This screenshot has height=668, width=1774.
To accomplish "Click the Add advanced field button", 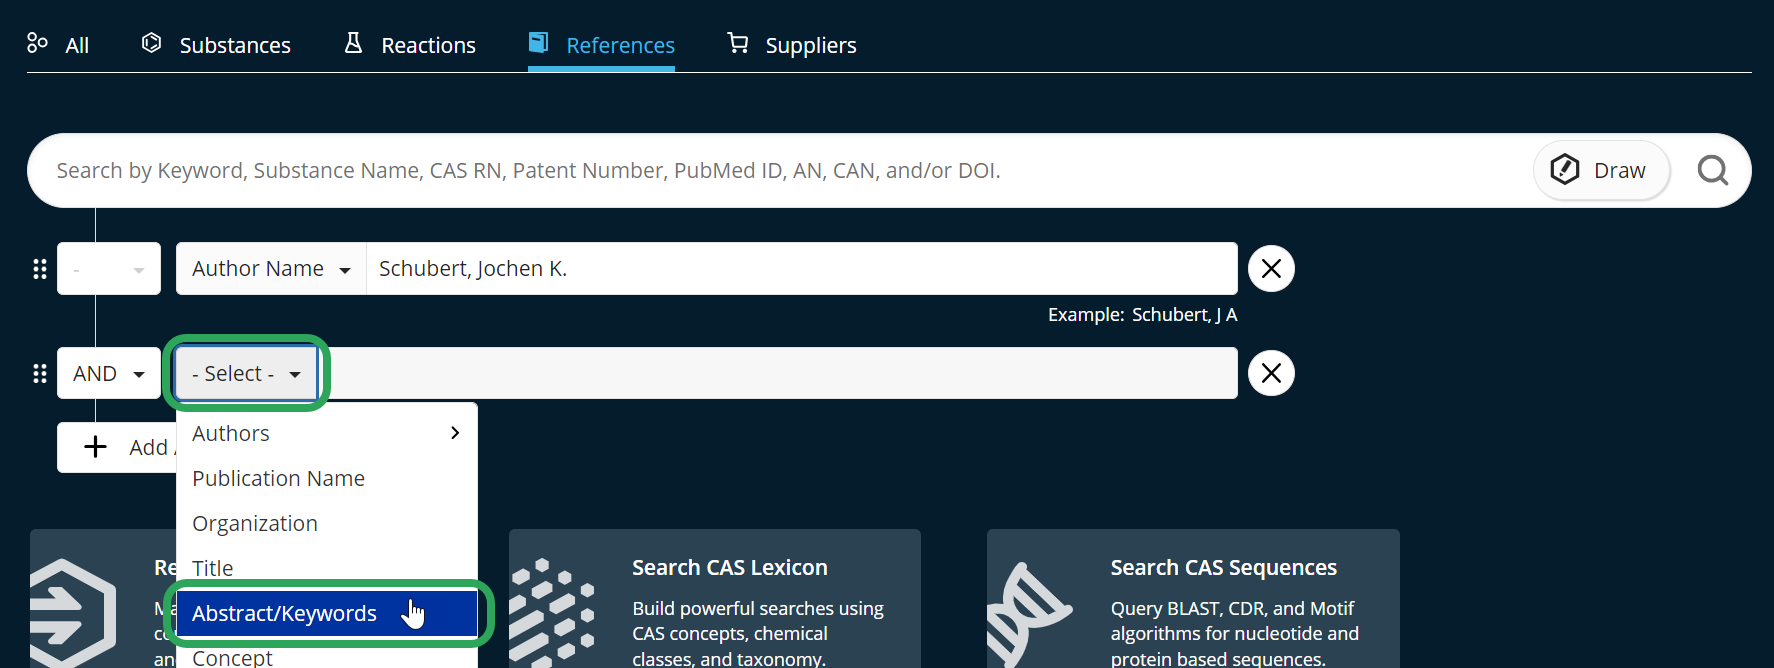I will tap(117, 447).
